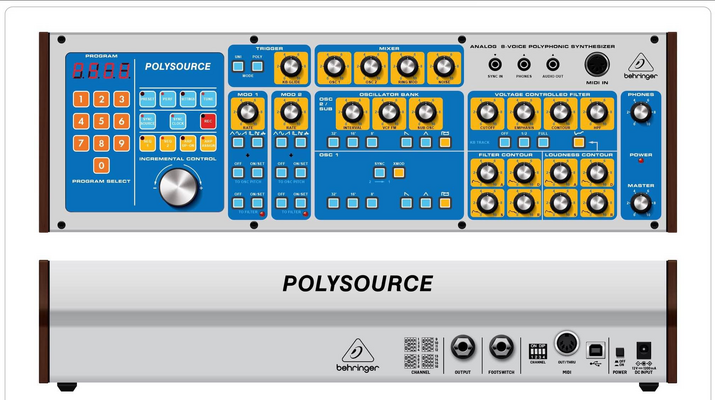Toggle the ARP UP-ON button
Viewport: 715px width, 400px height.
tap(188, 143)
